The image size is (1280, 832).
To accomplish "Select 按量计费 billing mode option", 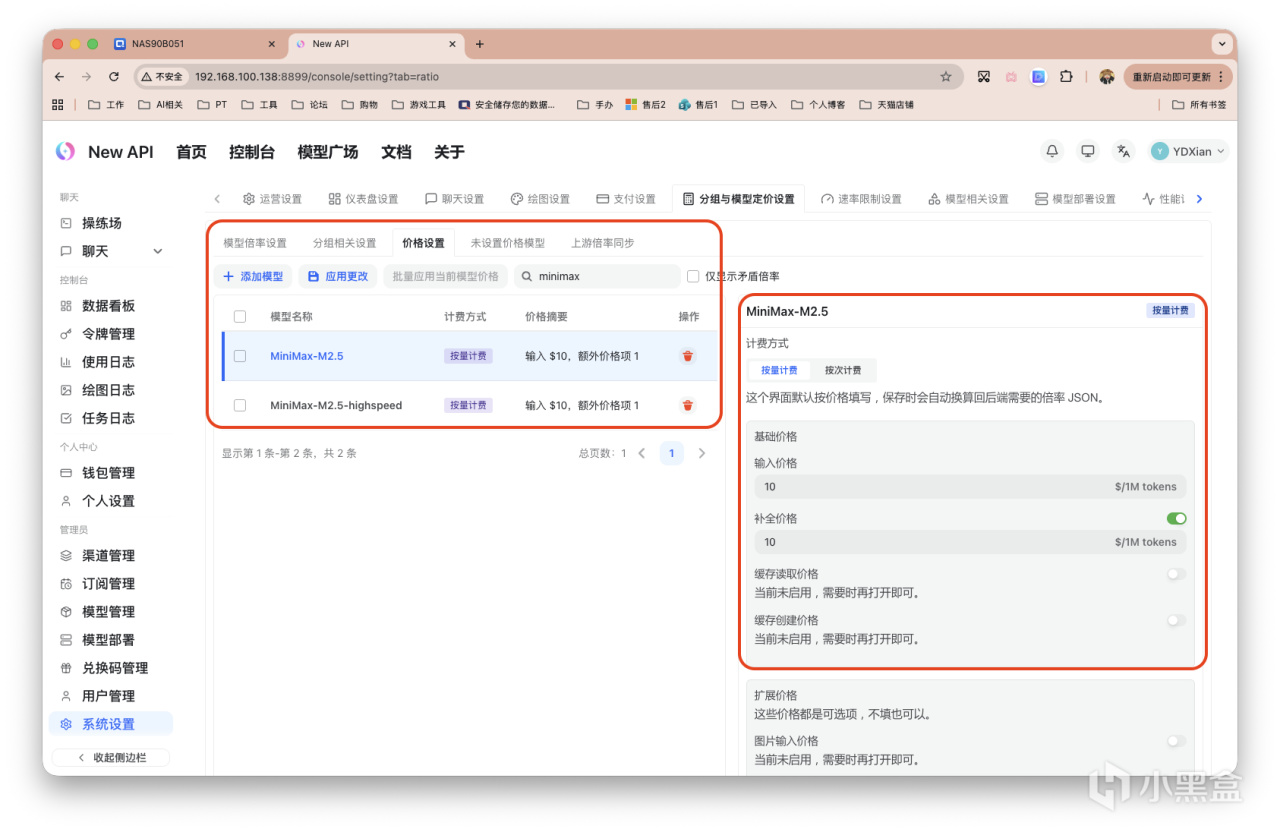I will [779, 370].
